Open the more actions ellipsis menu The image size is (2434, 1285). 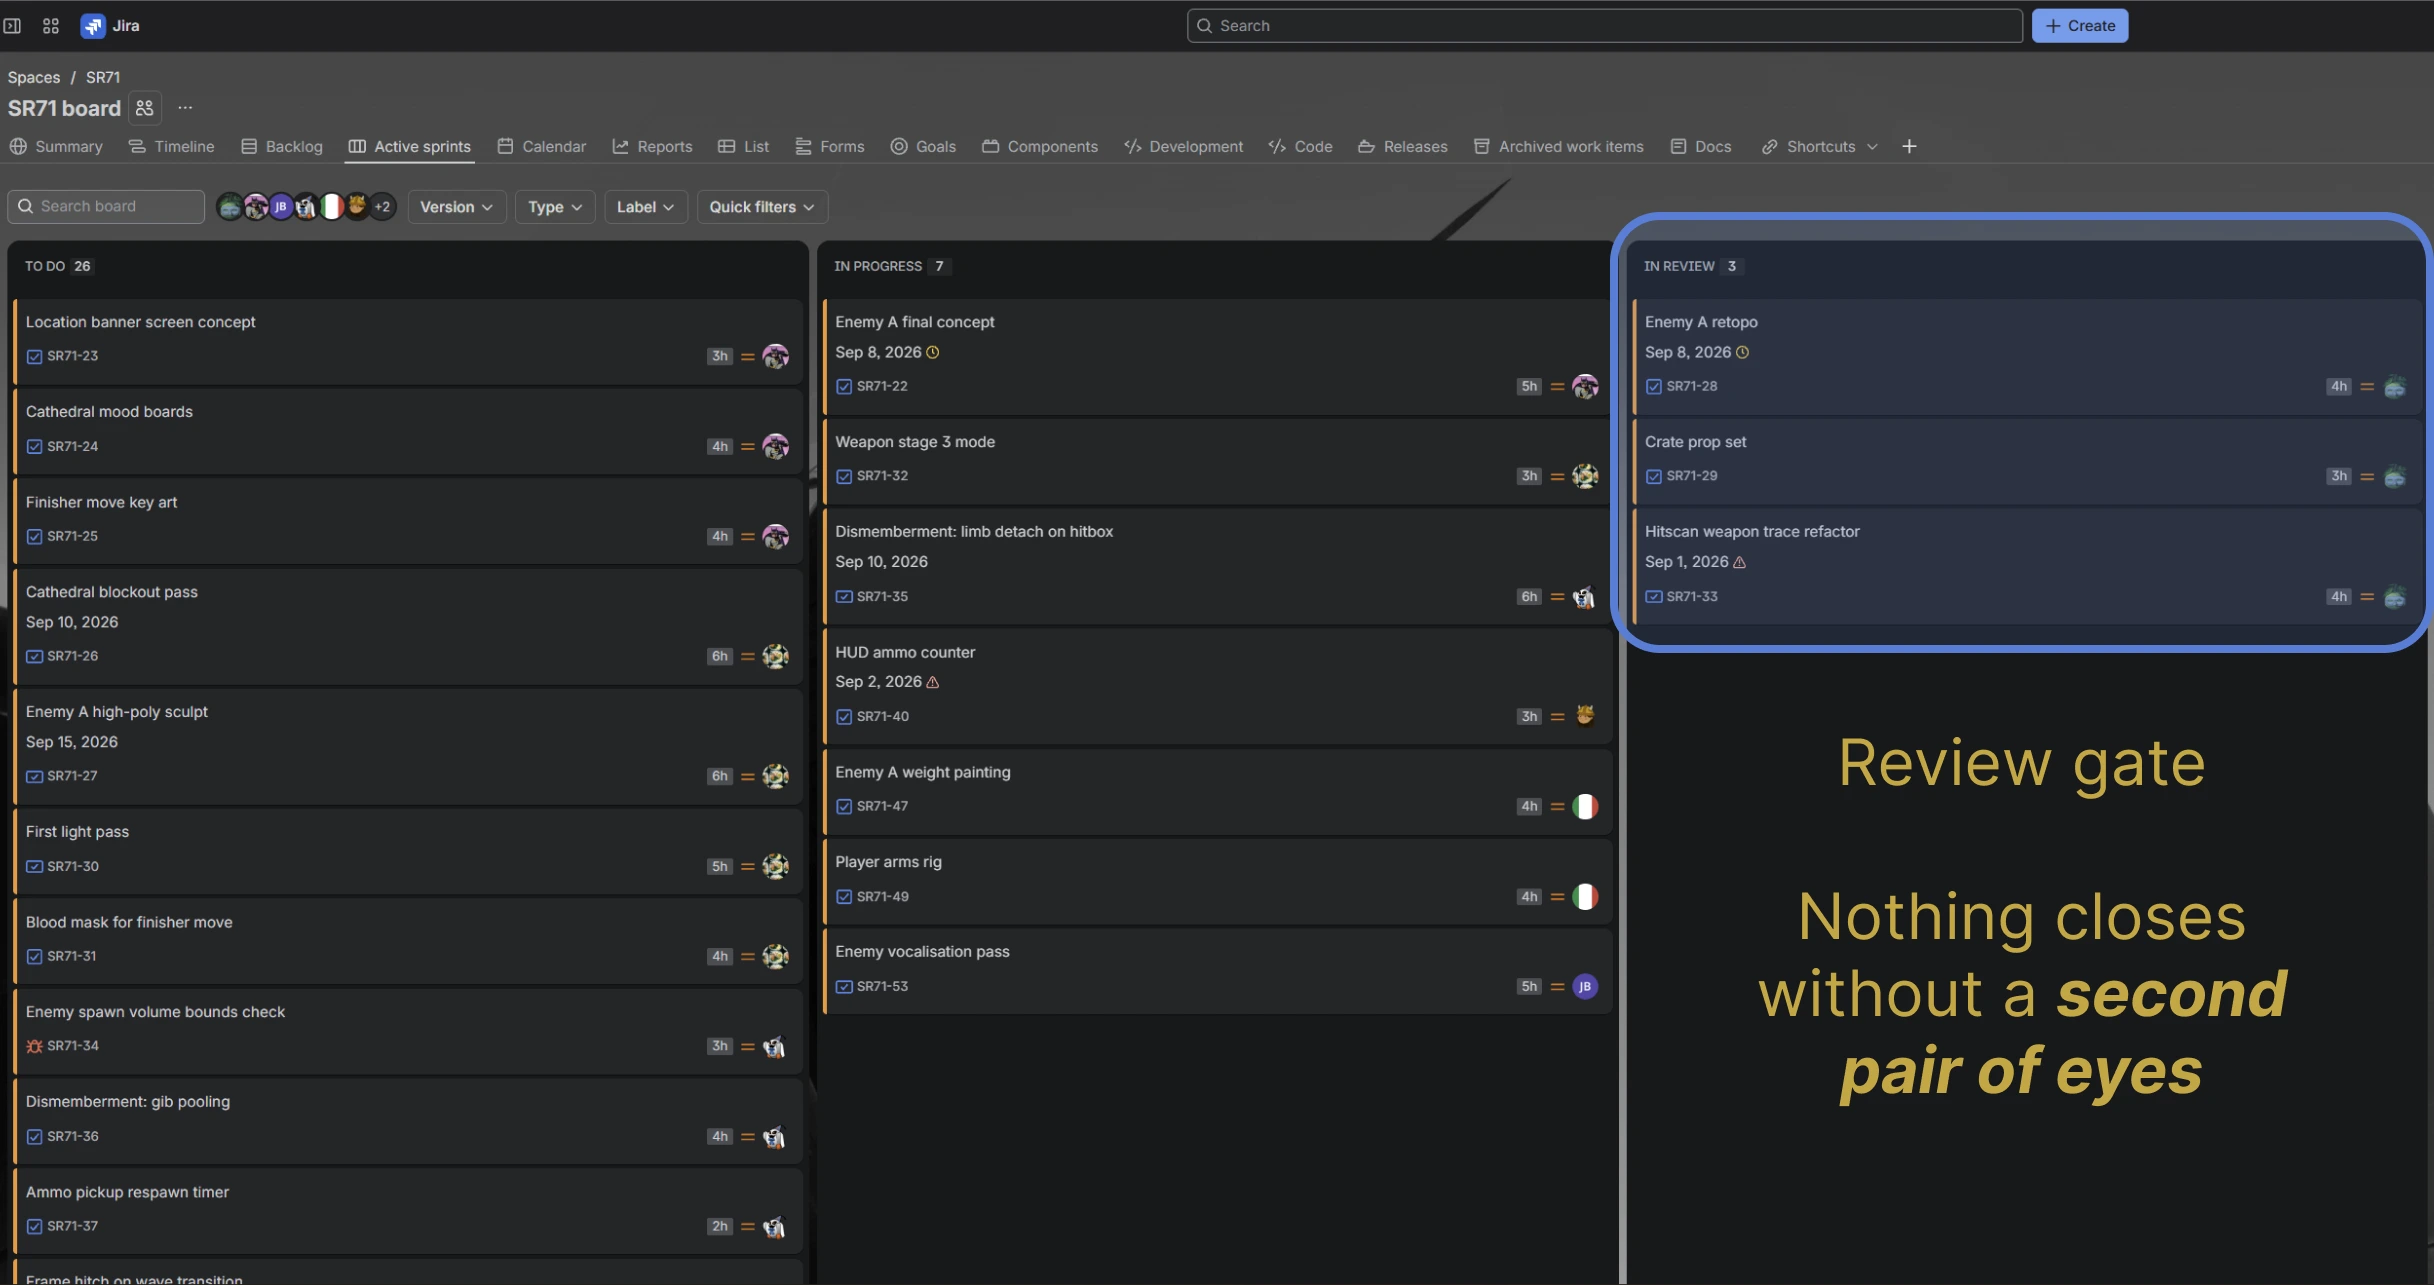tap(185, 108)
